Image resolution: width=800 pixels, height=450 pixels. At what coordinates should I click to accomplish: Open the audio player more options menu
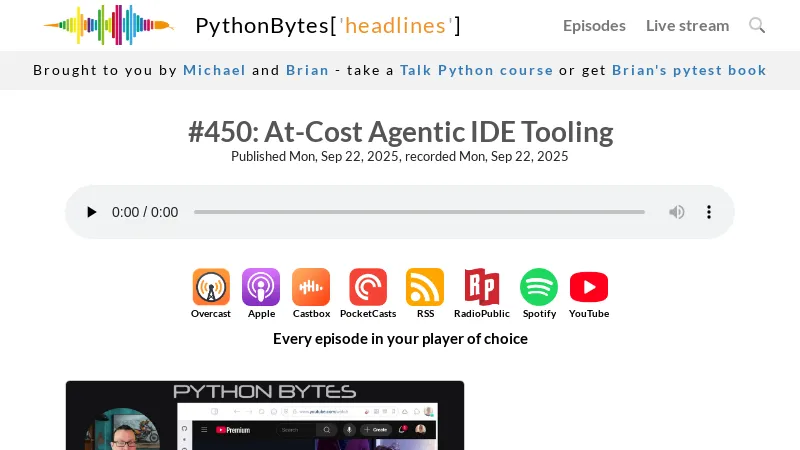click(x=709, y=212)
